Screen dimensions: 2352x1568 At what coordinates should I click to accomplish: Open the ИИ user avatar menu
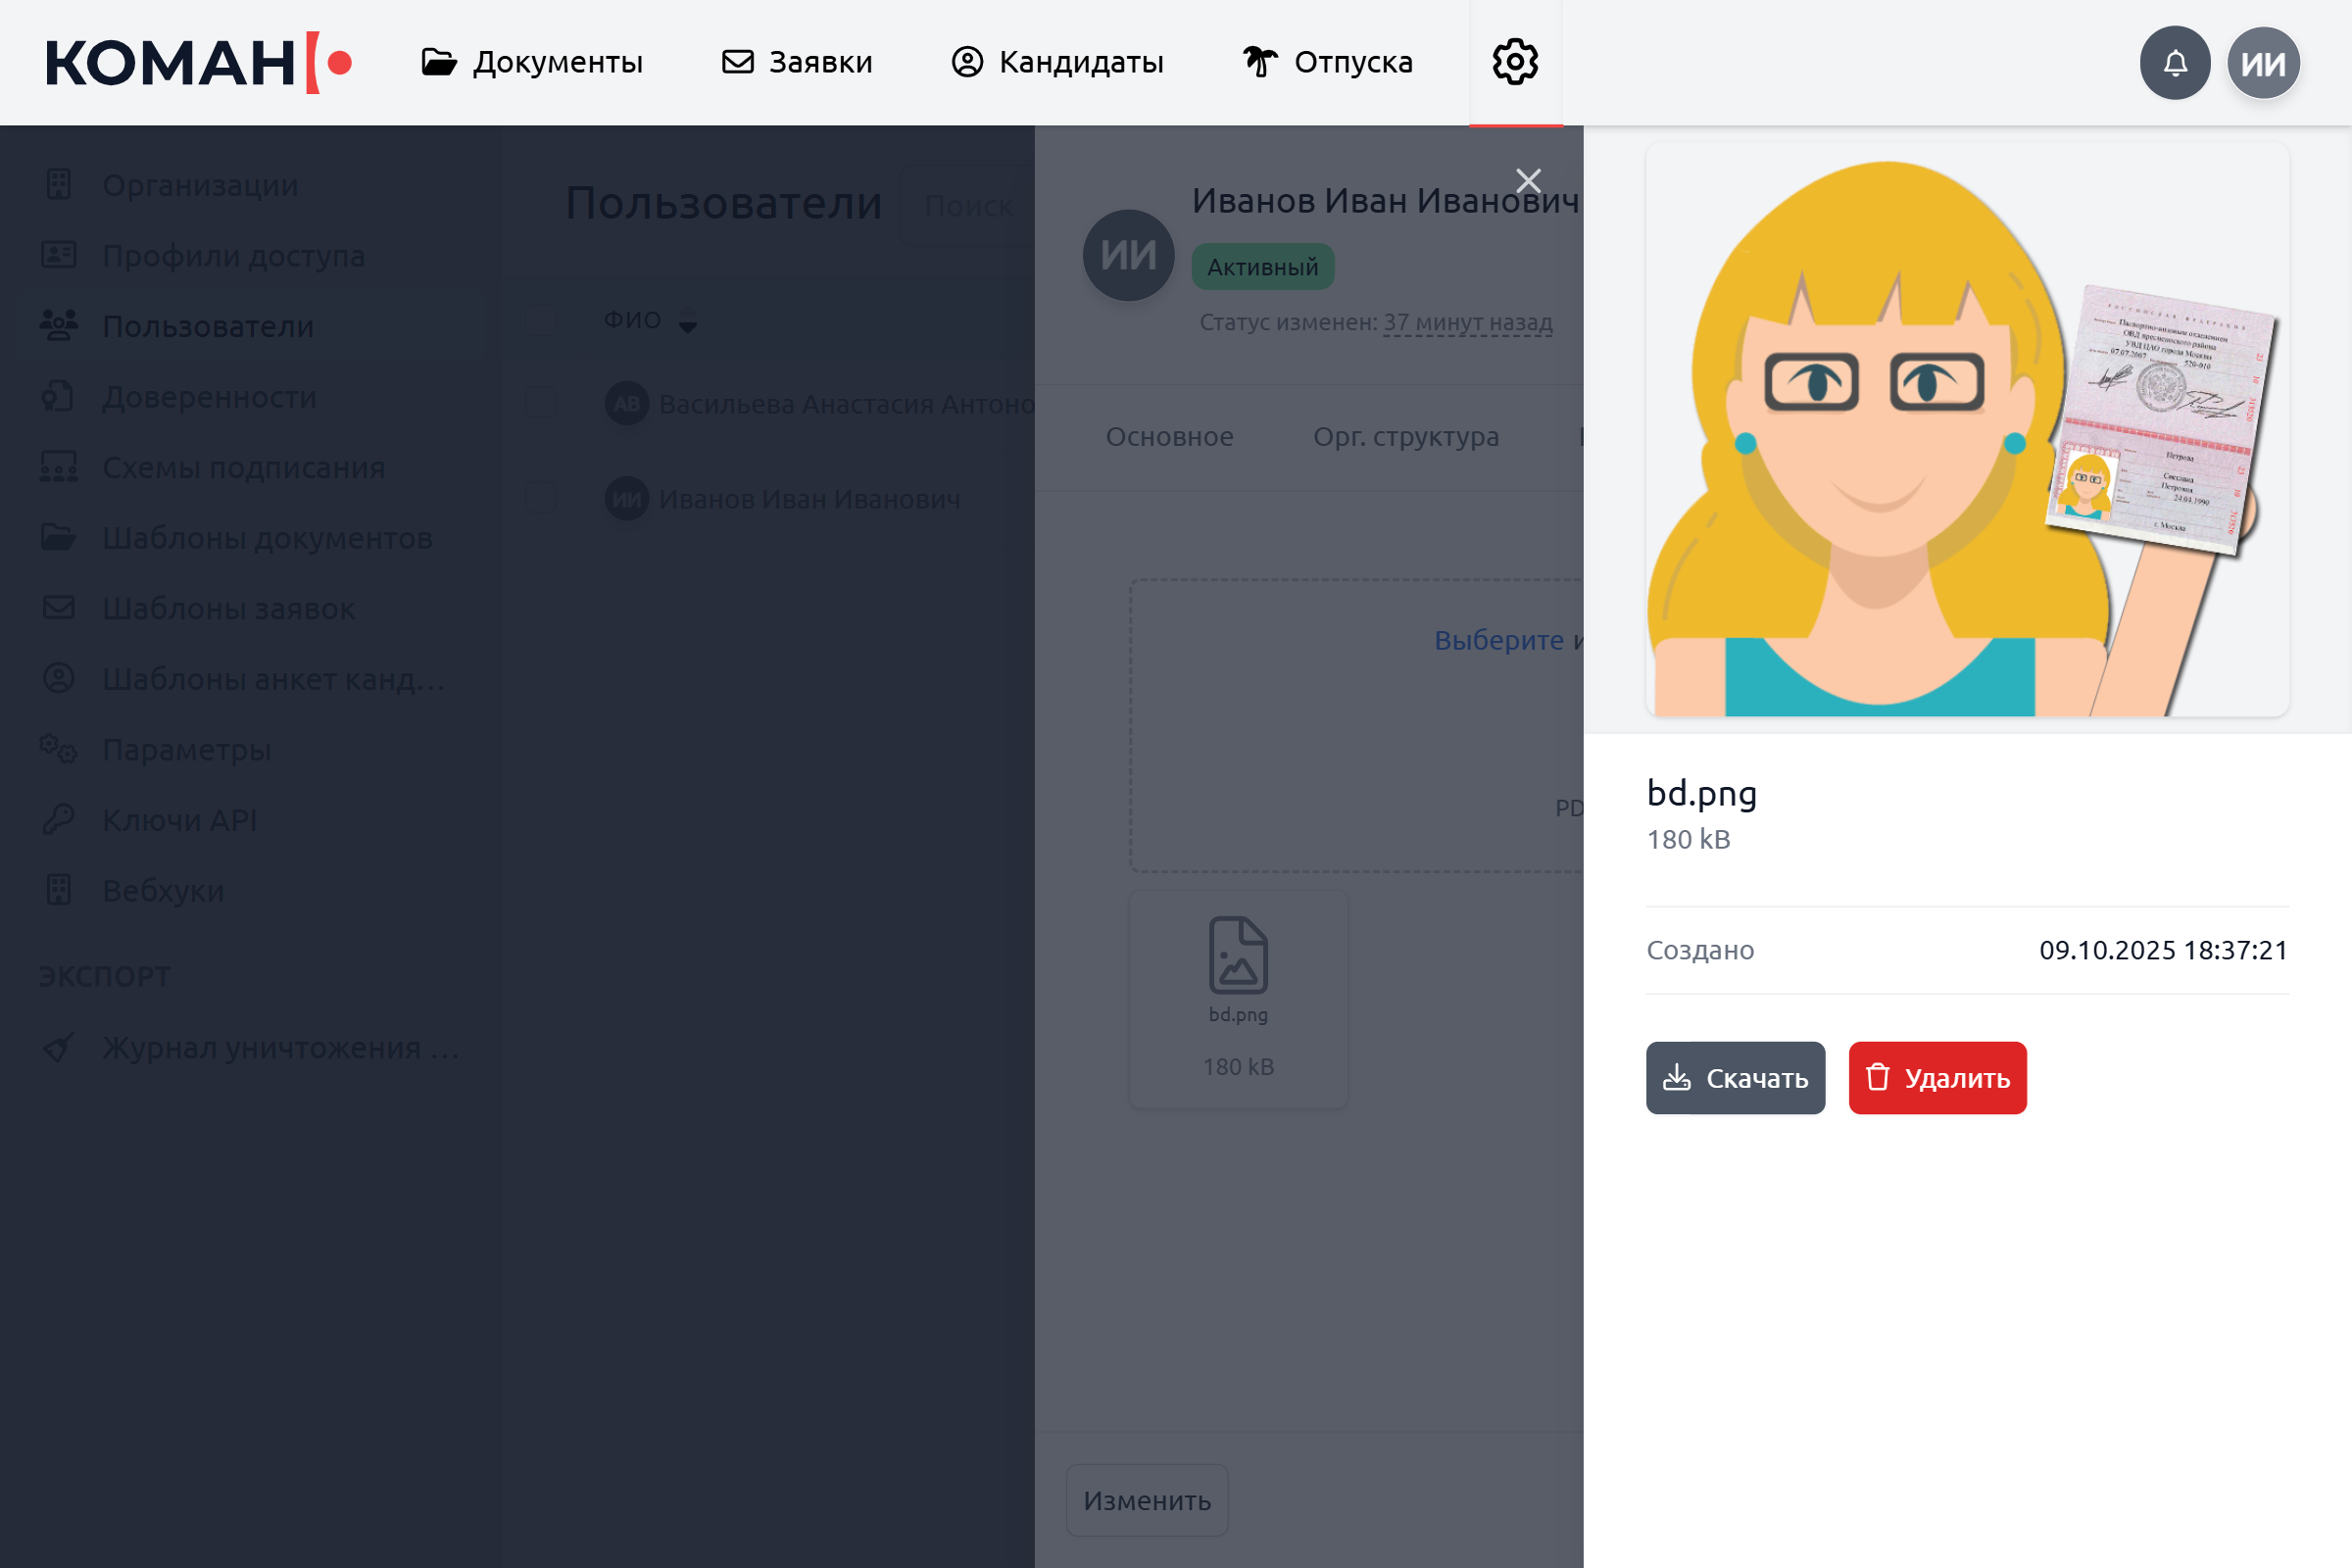pos(2263,63)
